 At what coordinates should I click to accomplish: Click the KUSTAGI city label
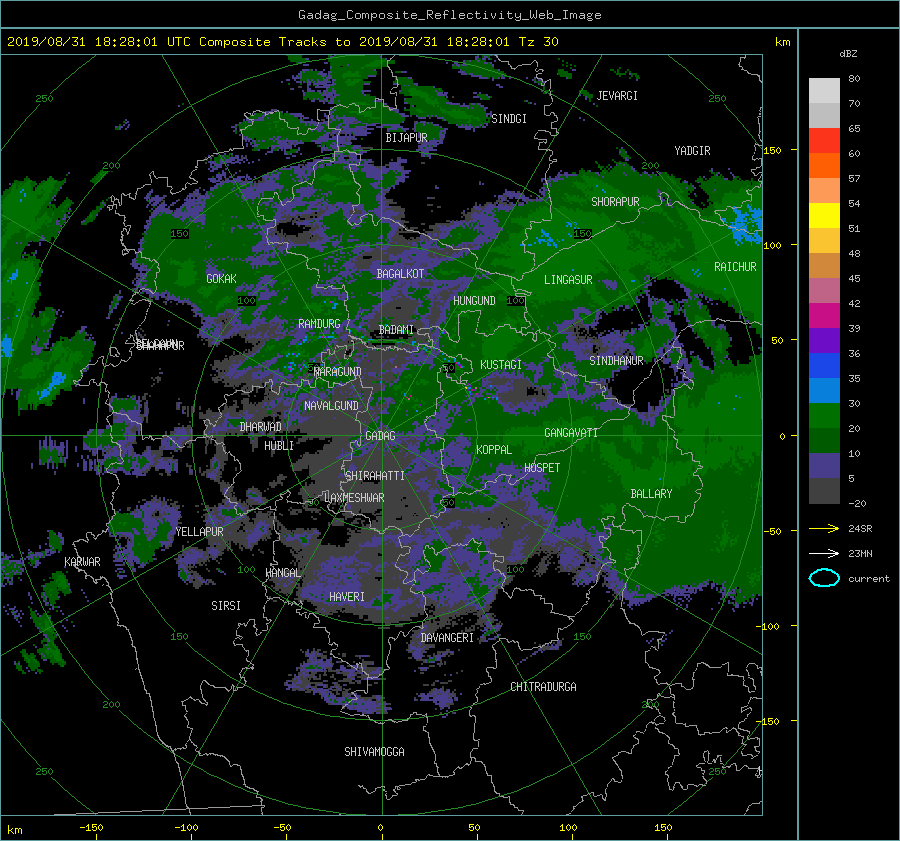pos(501,365)
